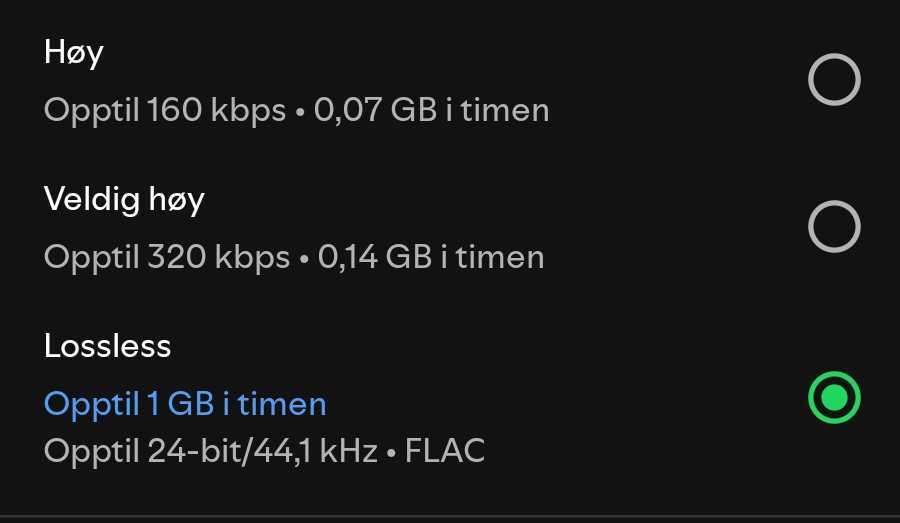Click the "Opptil 320 kbps" text
900x523 pixels.
click(167, 257)
